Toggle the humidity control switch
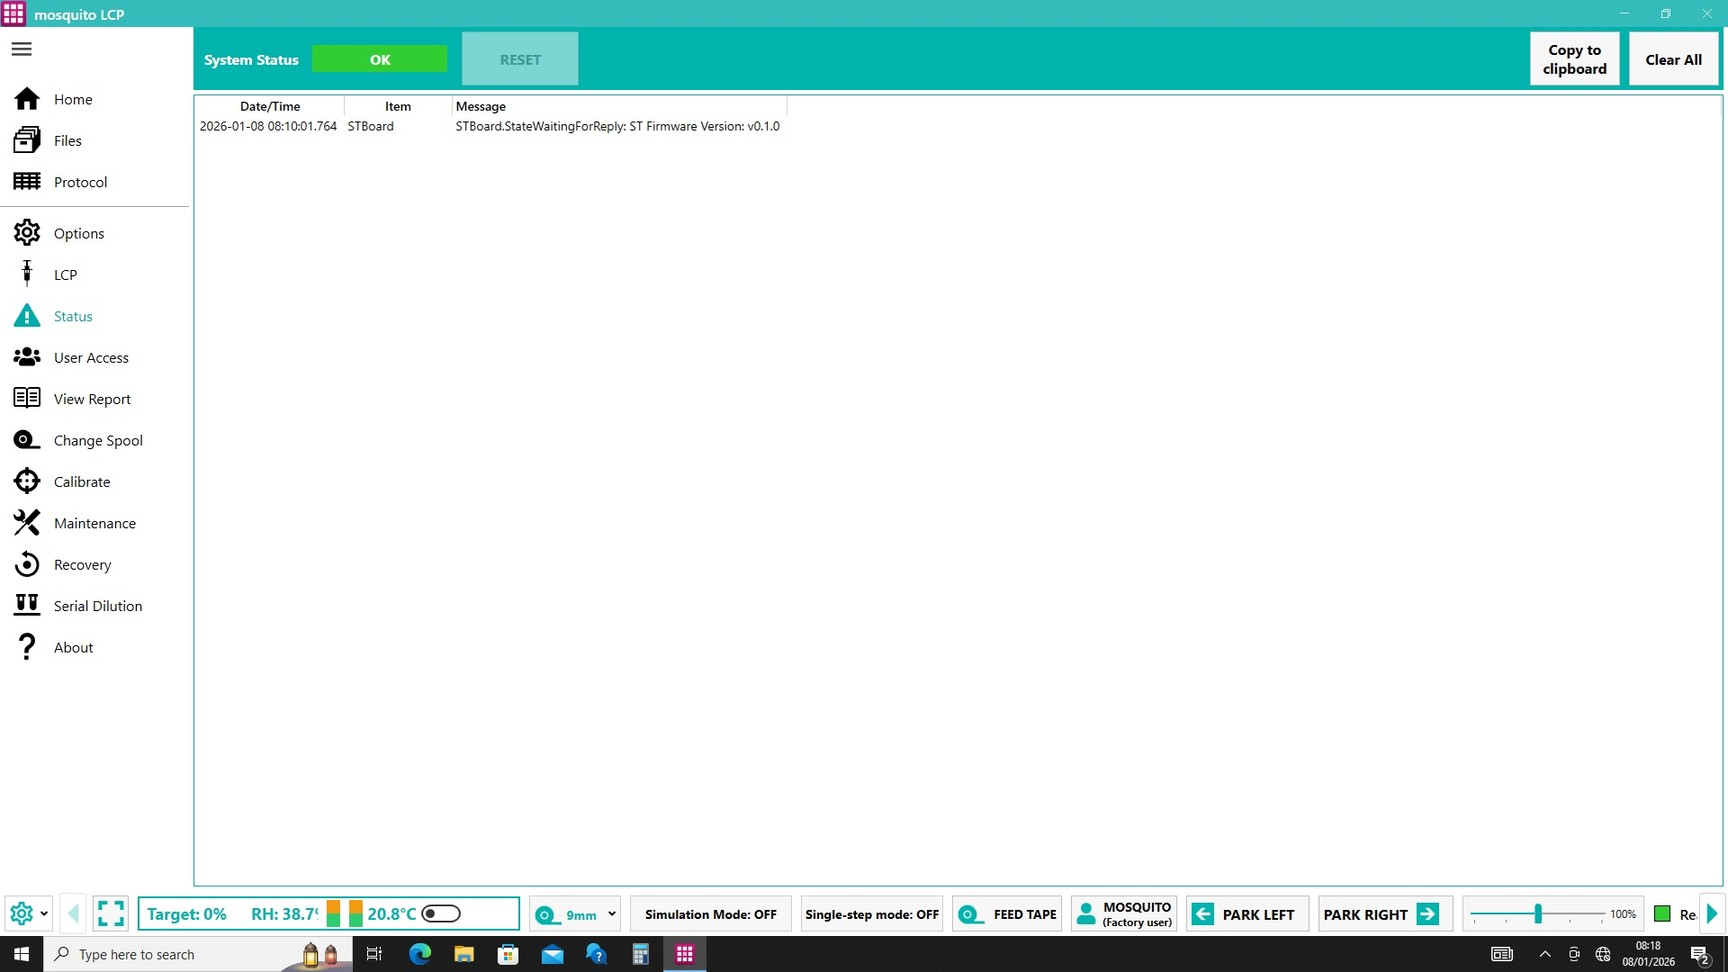 pos(441,914)
